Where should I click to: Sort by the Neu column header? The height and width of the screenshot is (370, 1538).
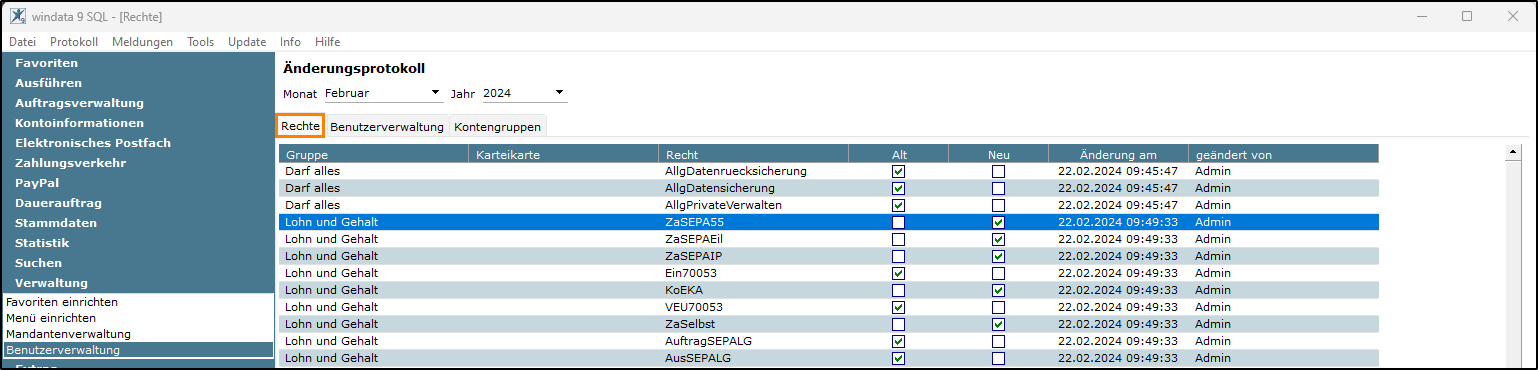998,154
